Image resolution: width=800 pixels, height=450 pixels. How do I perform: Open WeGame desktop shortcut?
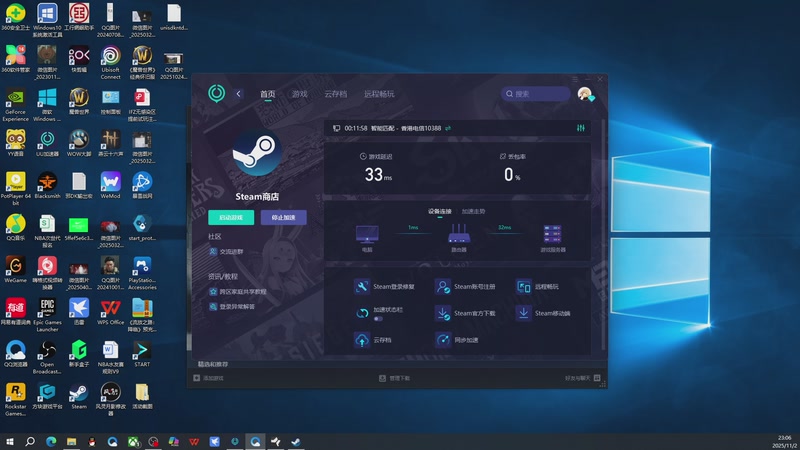(15, 270)
